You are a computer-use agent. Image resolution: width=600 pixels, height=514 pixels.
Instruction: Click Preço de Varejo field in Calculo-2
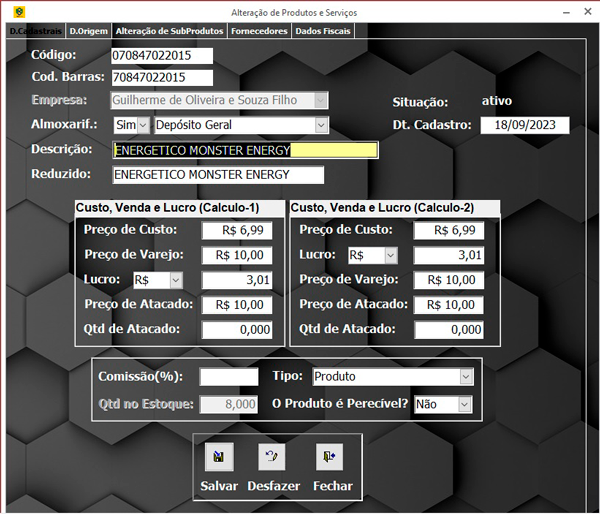pos(448,280)
